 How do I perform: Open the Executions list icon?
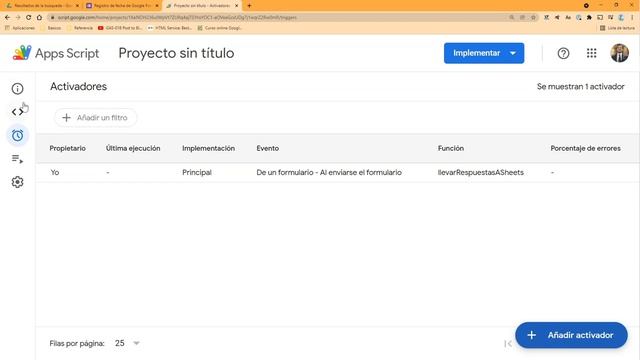(x=18, y=159)
